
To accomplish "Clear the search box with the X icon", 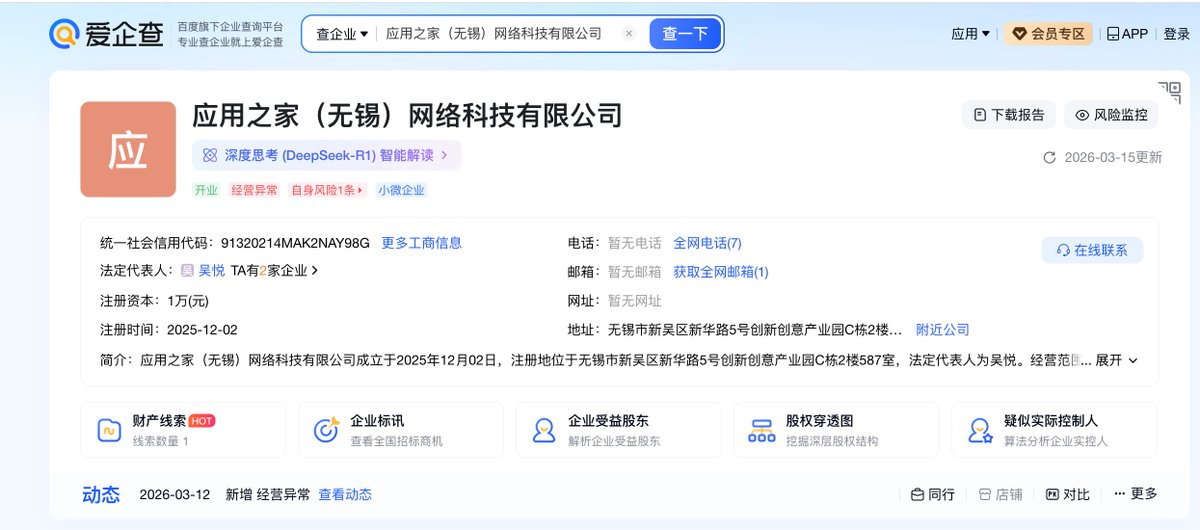I will tap(629, 33).
